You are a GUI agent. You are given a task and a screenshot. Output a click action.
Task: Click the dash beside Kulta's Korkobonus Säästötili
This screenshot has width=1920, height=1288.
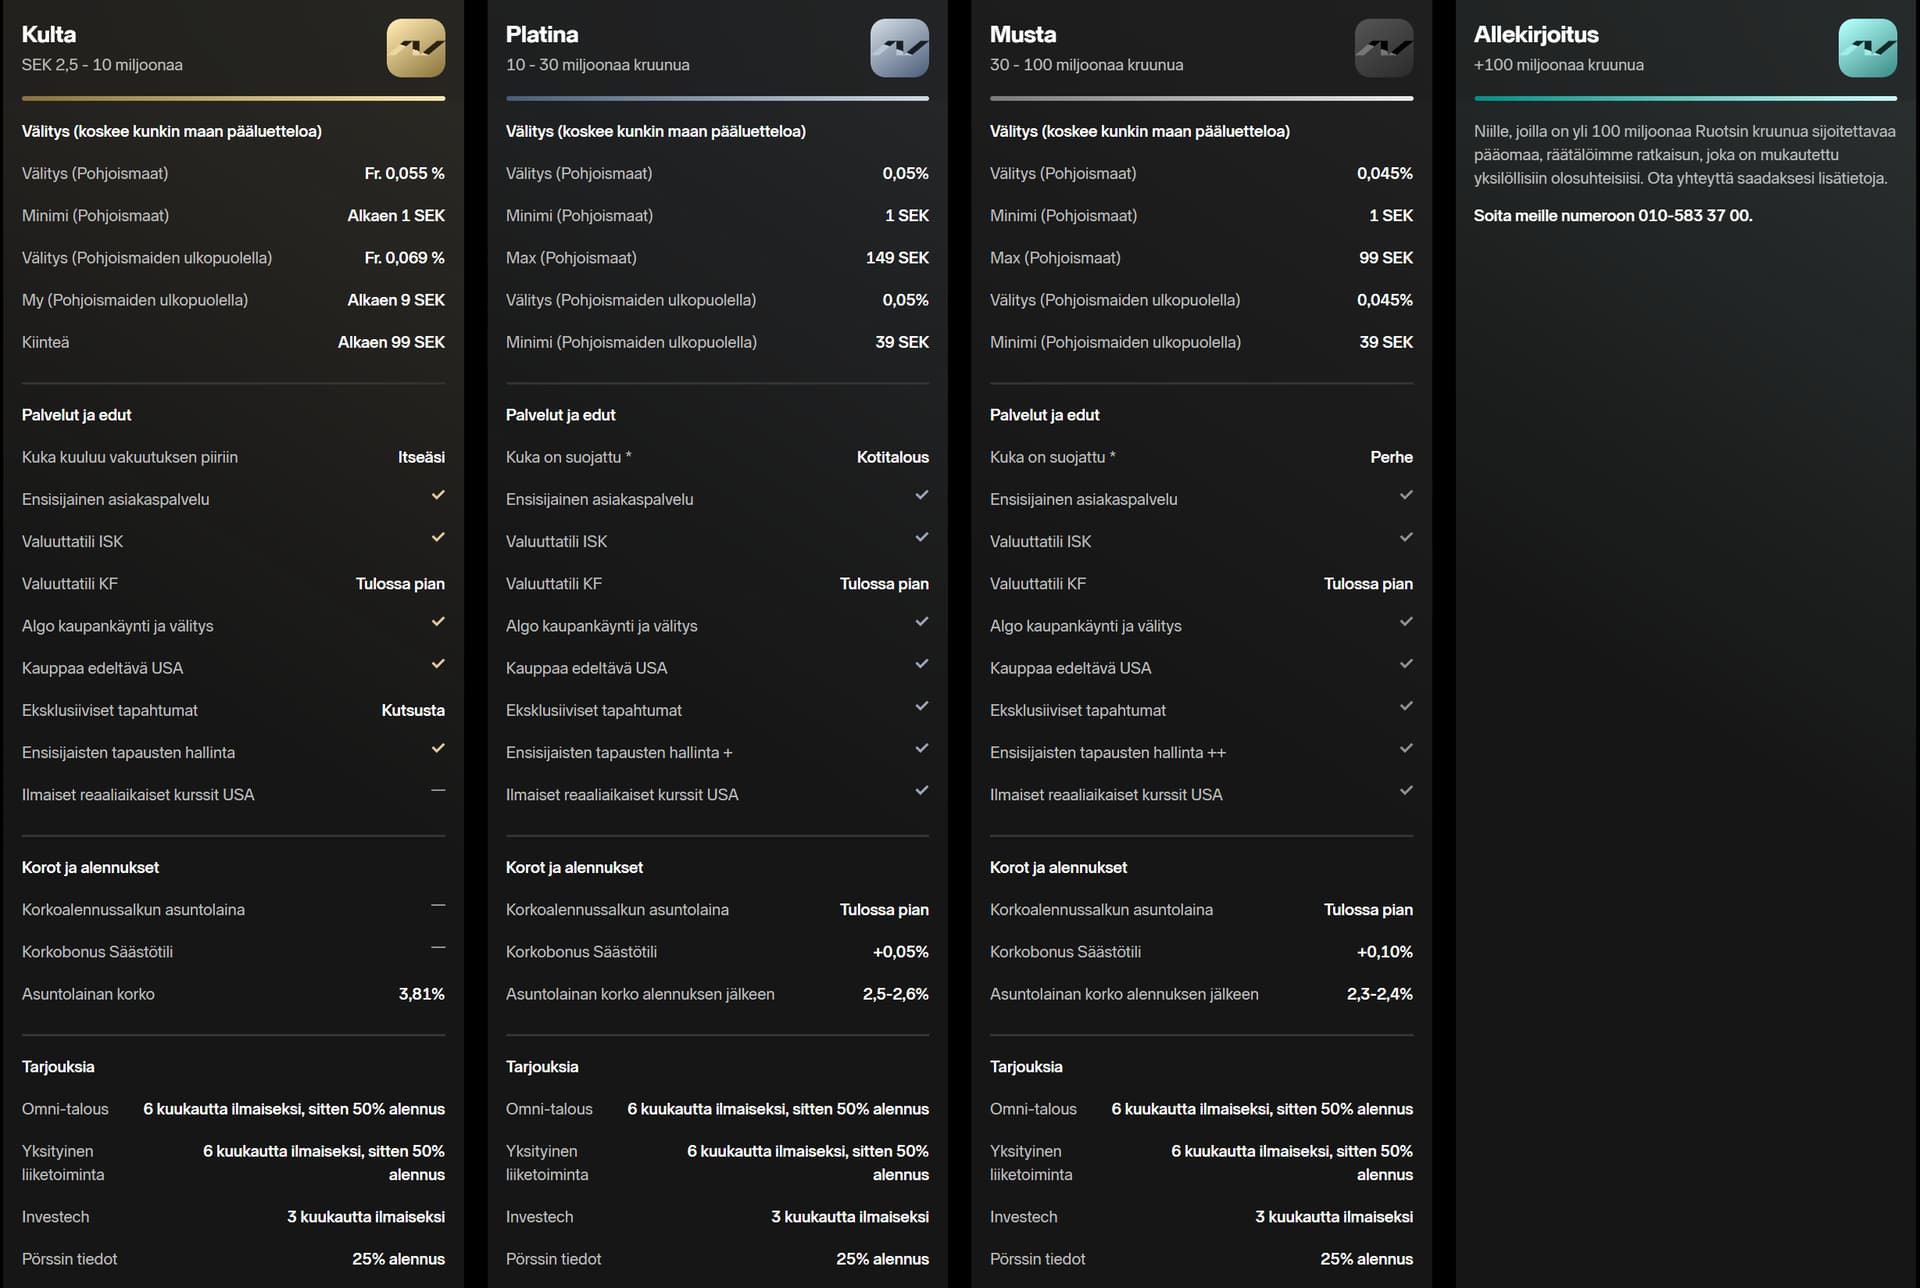pyautogui.click(x=438, y=947)
